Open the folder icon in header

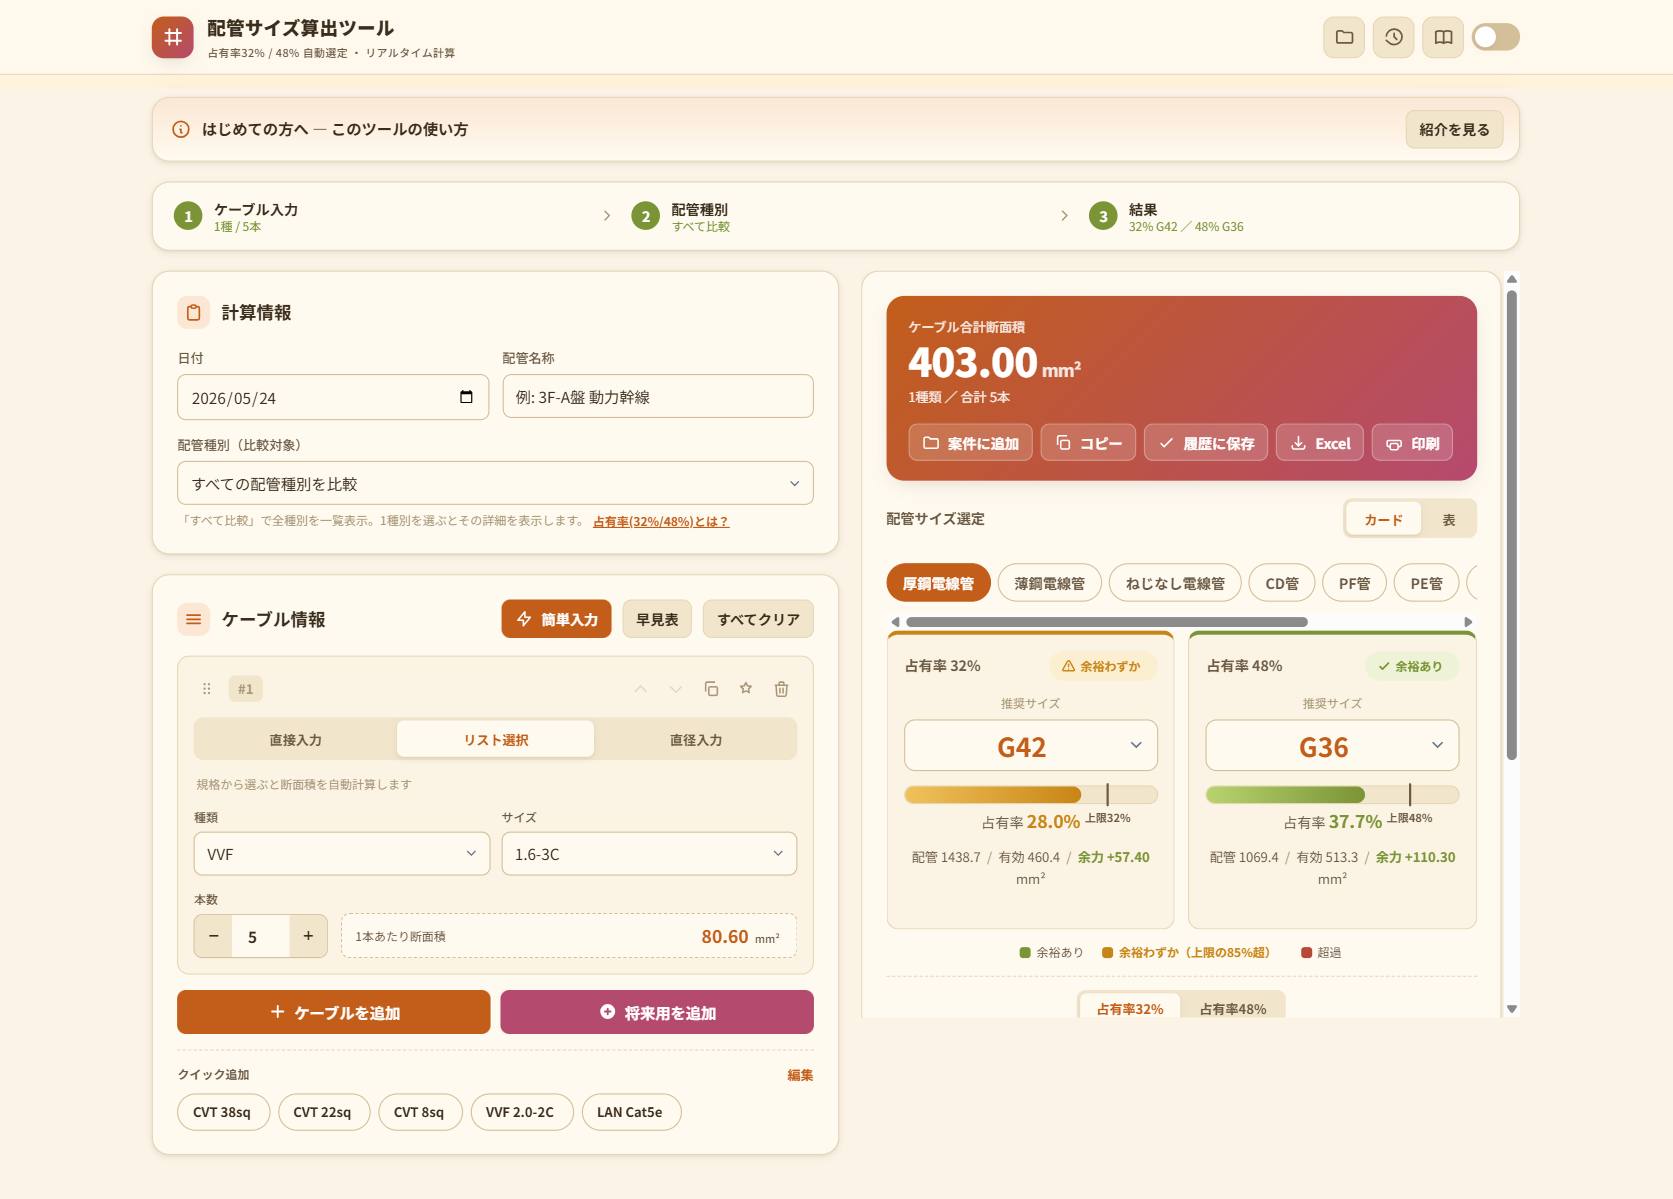click(1344, 37)
